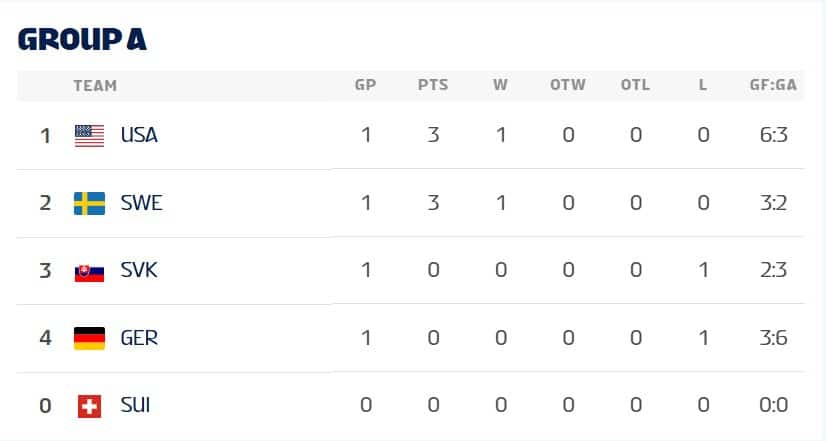Click the USA flag icon
The height and width of the screenshot is (441, 826).
[x=89, y=135]
